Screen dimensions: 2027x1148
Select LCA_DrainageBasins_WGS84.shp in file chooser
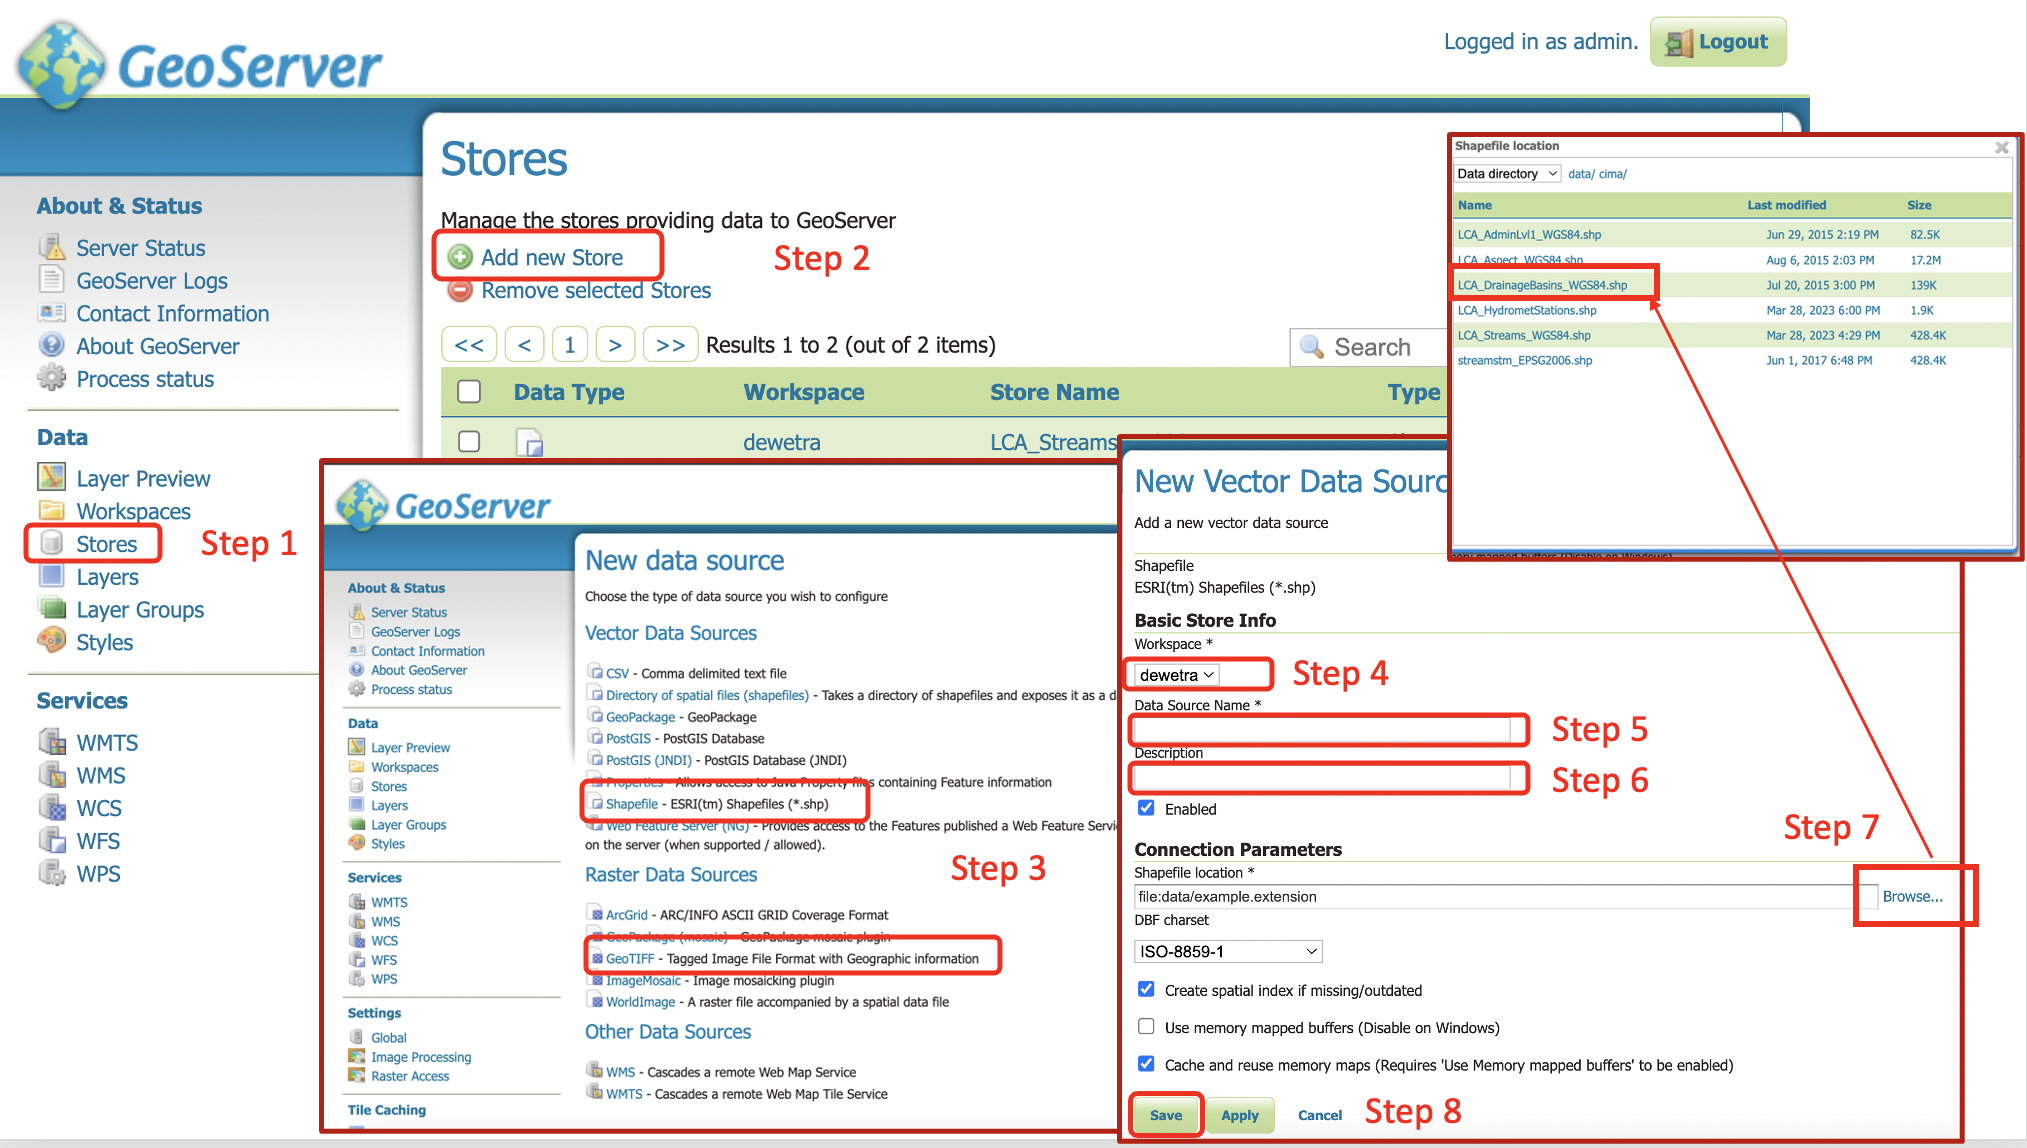(x=1541, y=285)
